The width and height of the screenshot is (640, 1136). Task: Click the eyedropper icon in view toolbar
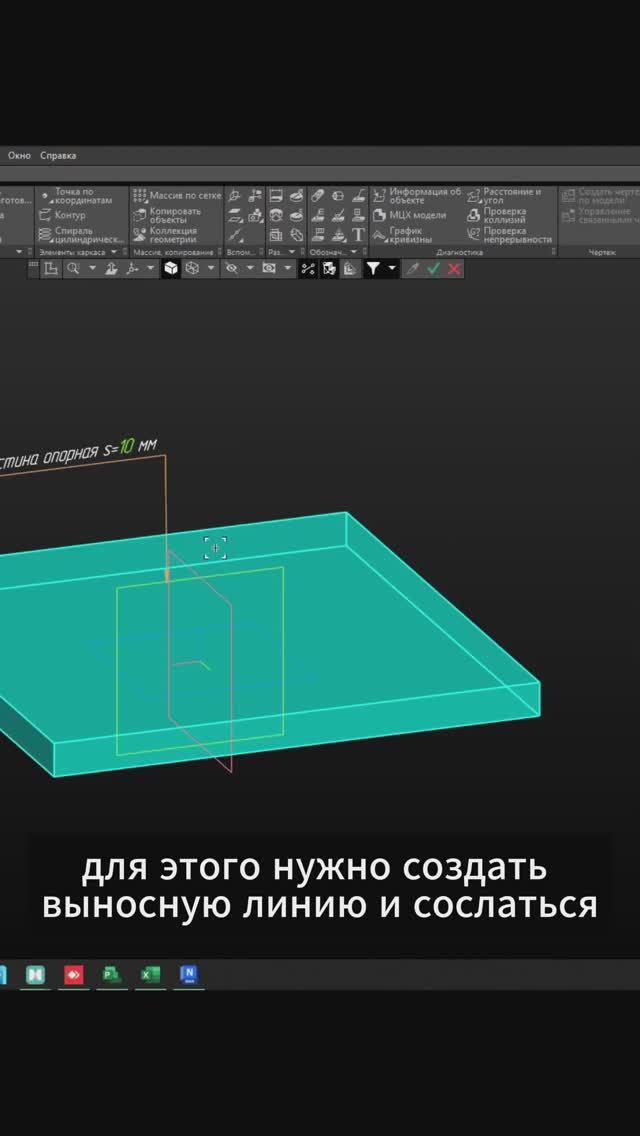pyautogui.click(x=412, y=269)
